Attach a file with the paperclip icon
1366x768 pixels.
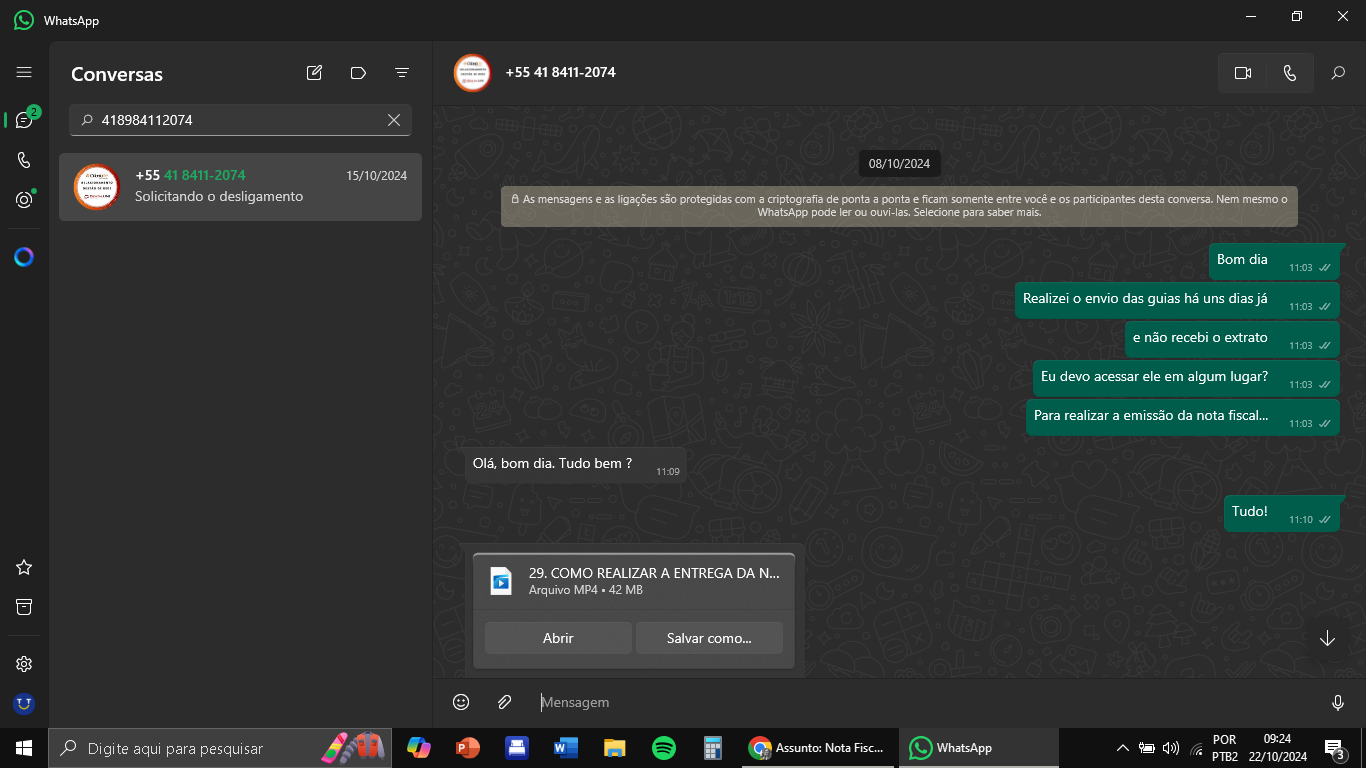(505, 702)
